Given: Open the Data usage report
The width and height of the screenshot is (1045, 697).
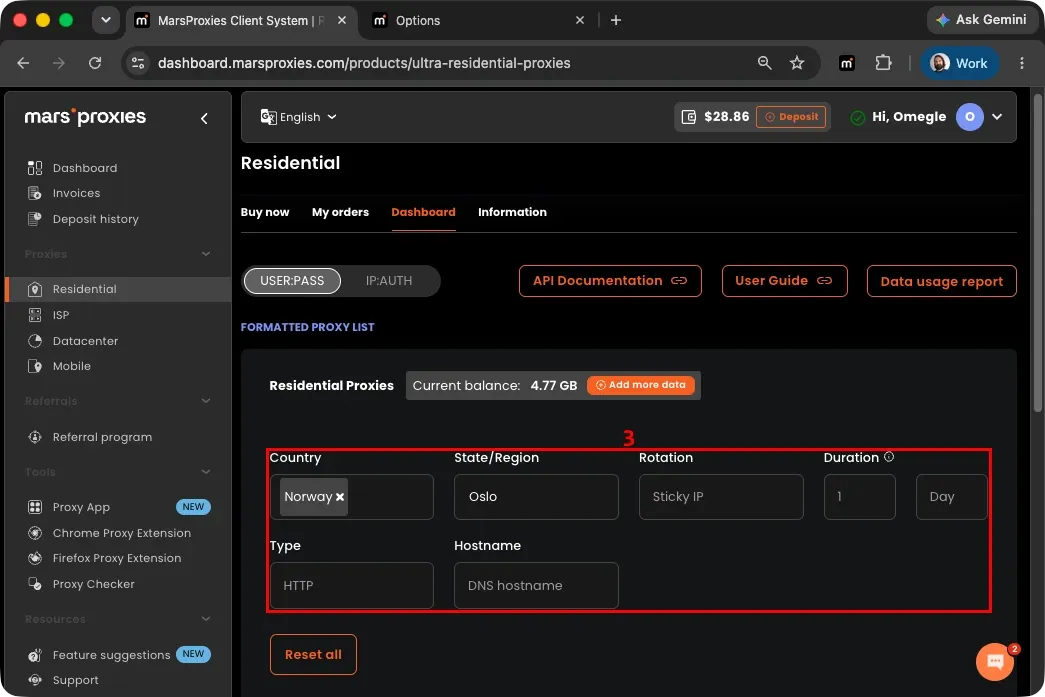Looking at the screenshot, I should [x=941, y=281].
